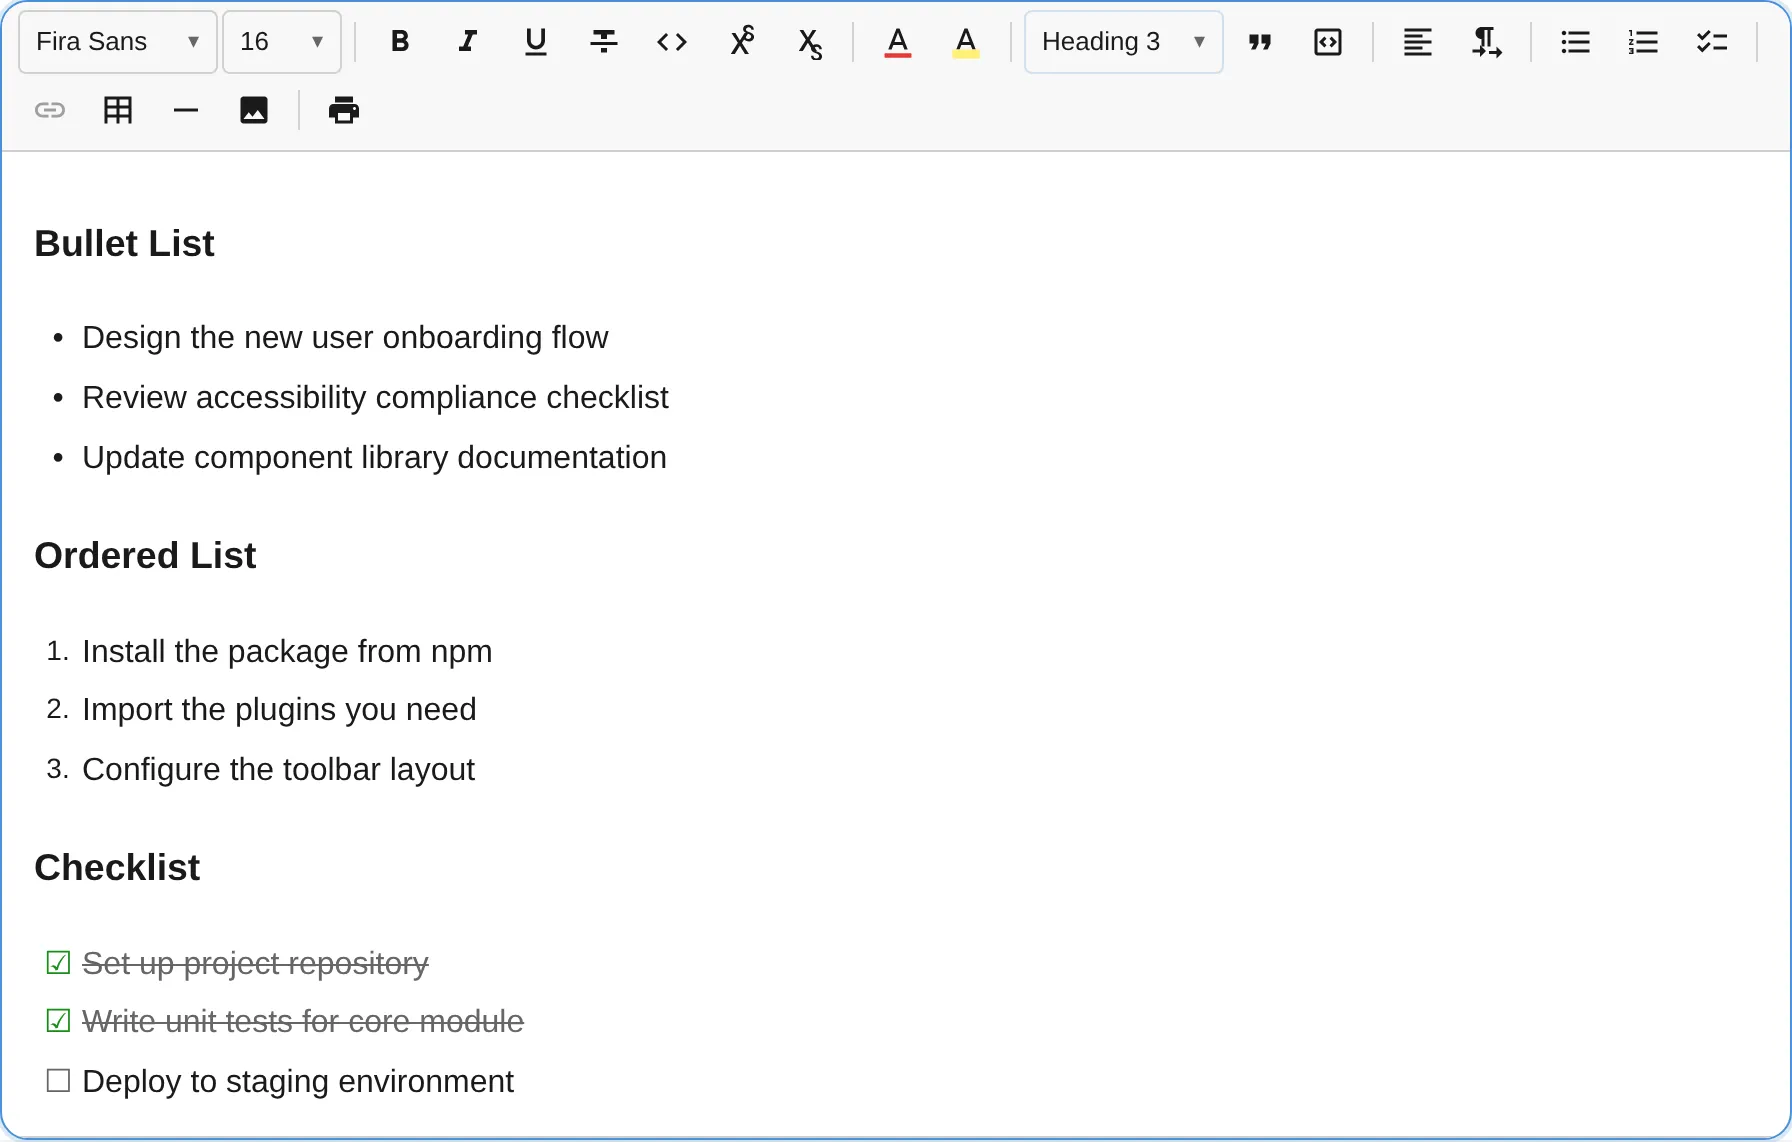This screenshot has width=1792, height=1142.
Task: Open the font size dropdown
Action: [281, 41]
